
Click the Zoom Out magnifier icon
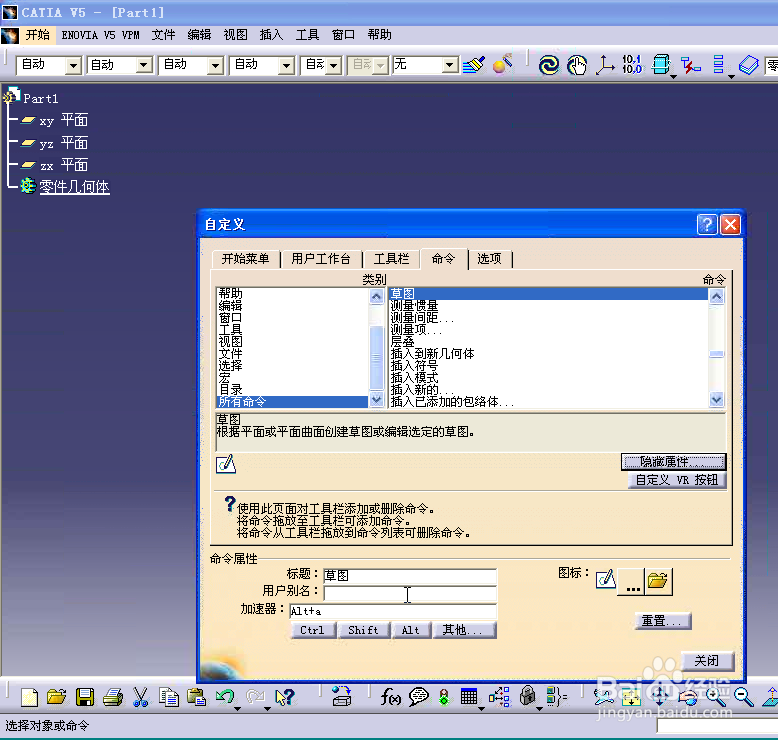(743, 697)
